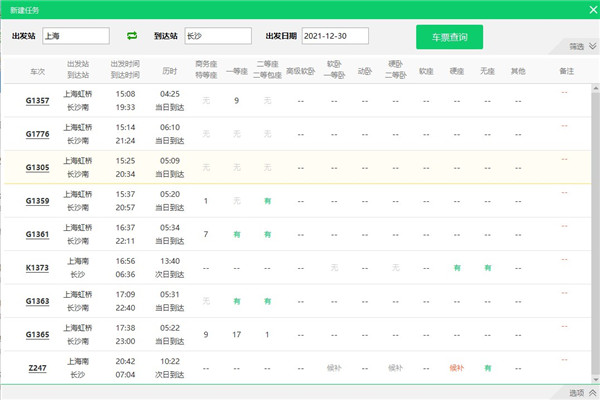Screen dimensions: 600x400
Task: Select train G1305 link
Action: tap(38, 167)
